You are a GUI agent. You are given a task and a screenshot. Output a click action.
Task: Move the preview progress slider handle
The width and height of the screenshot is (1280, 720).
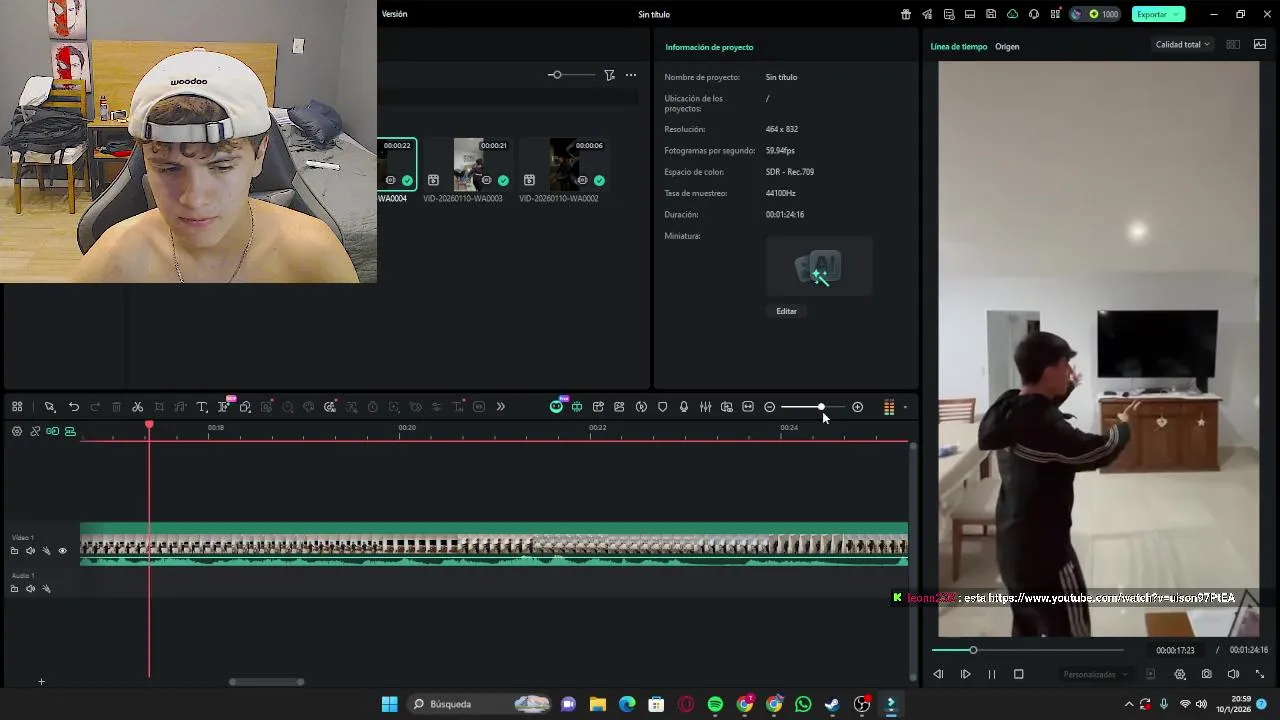pyautogui.click(x=973, y=650)
